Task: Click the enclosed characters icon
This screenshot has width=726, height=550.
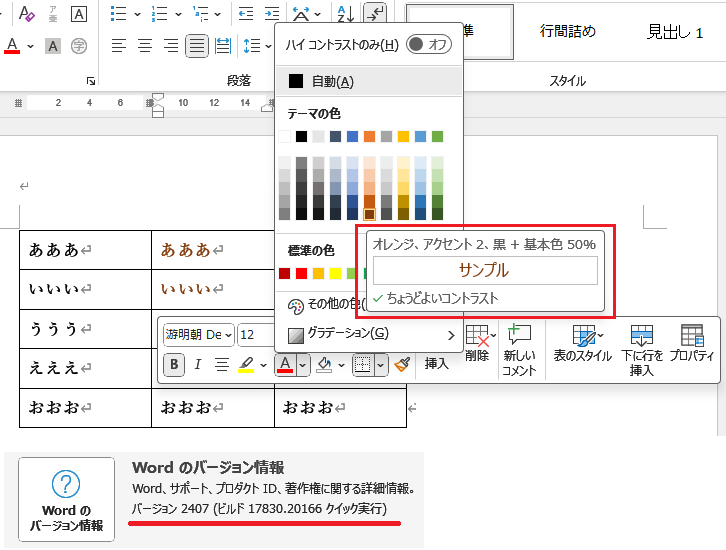Action: (x=79, y=46)
